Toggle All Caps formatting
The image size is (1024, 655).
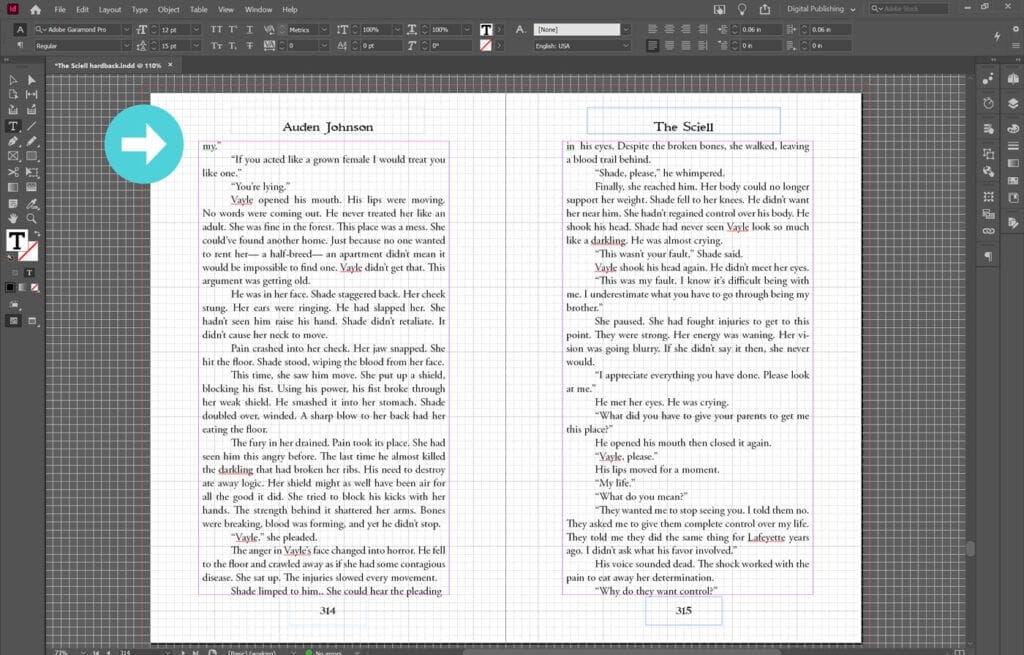point(217,29)
